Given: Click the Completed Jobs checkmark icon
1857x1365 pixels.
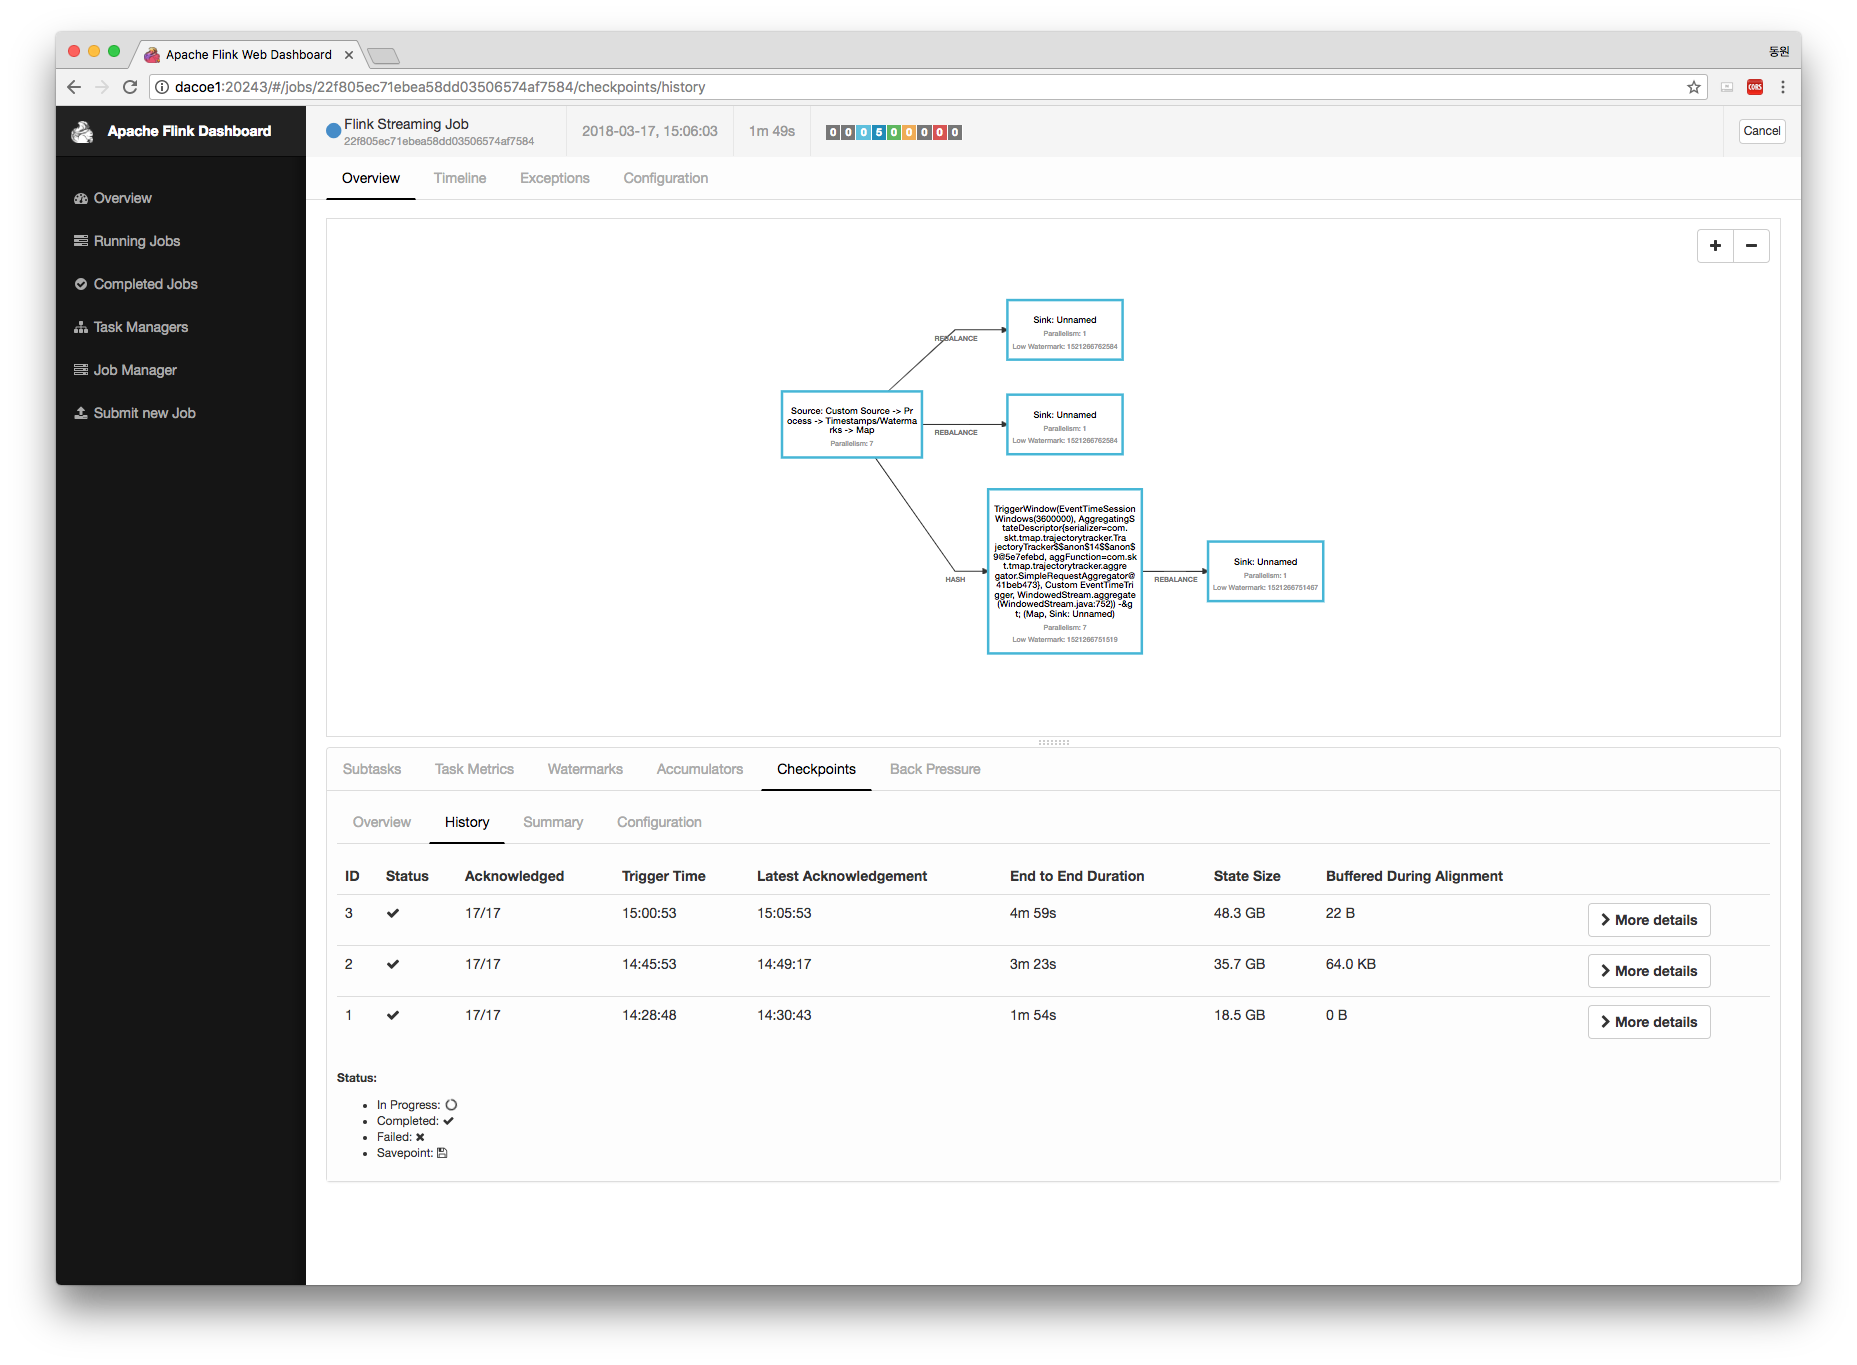Looking at the screenshot, I should point(81,284).
